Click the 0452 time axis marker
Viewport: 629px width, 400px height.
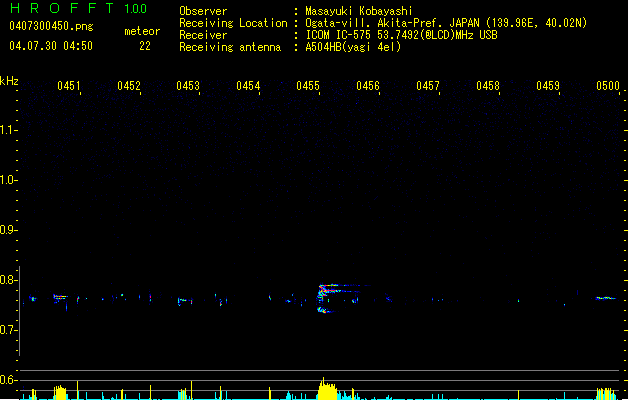point(129,86)
